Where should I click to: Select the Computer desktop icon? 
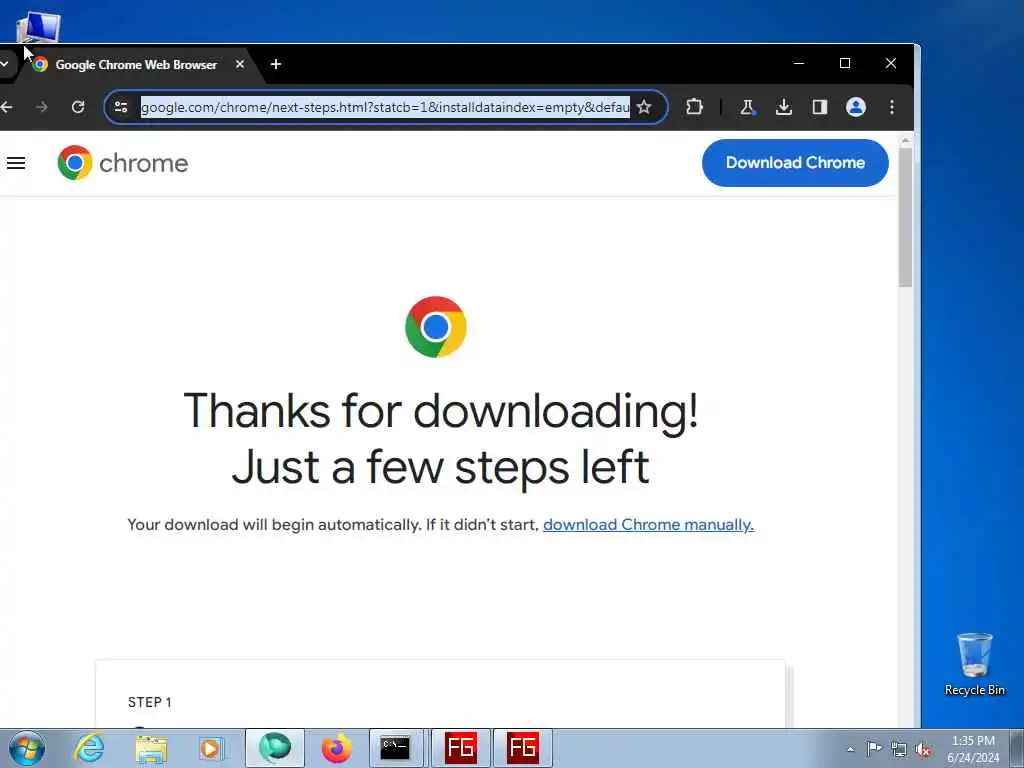point(38,27)
